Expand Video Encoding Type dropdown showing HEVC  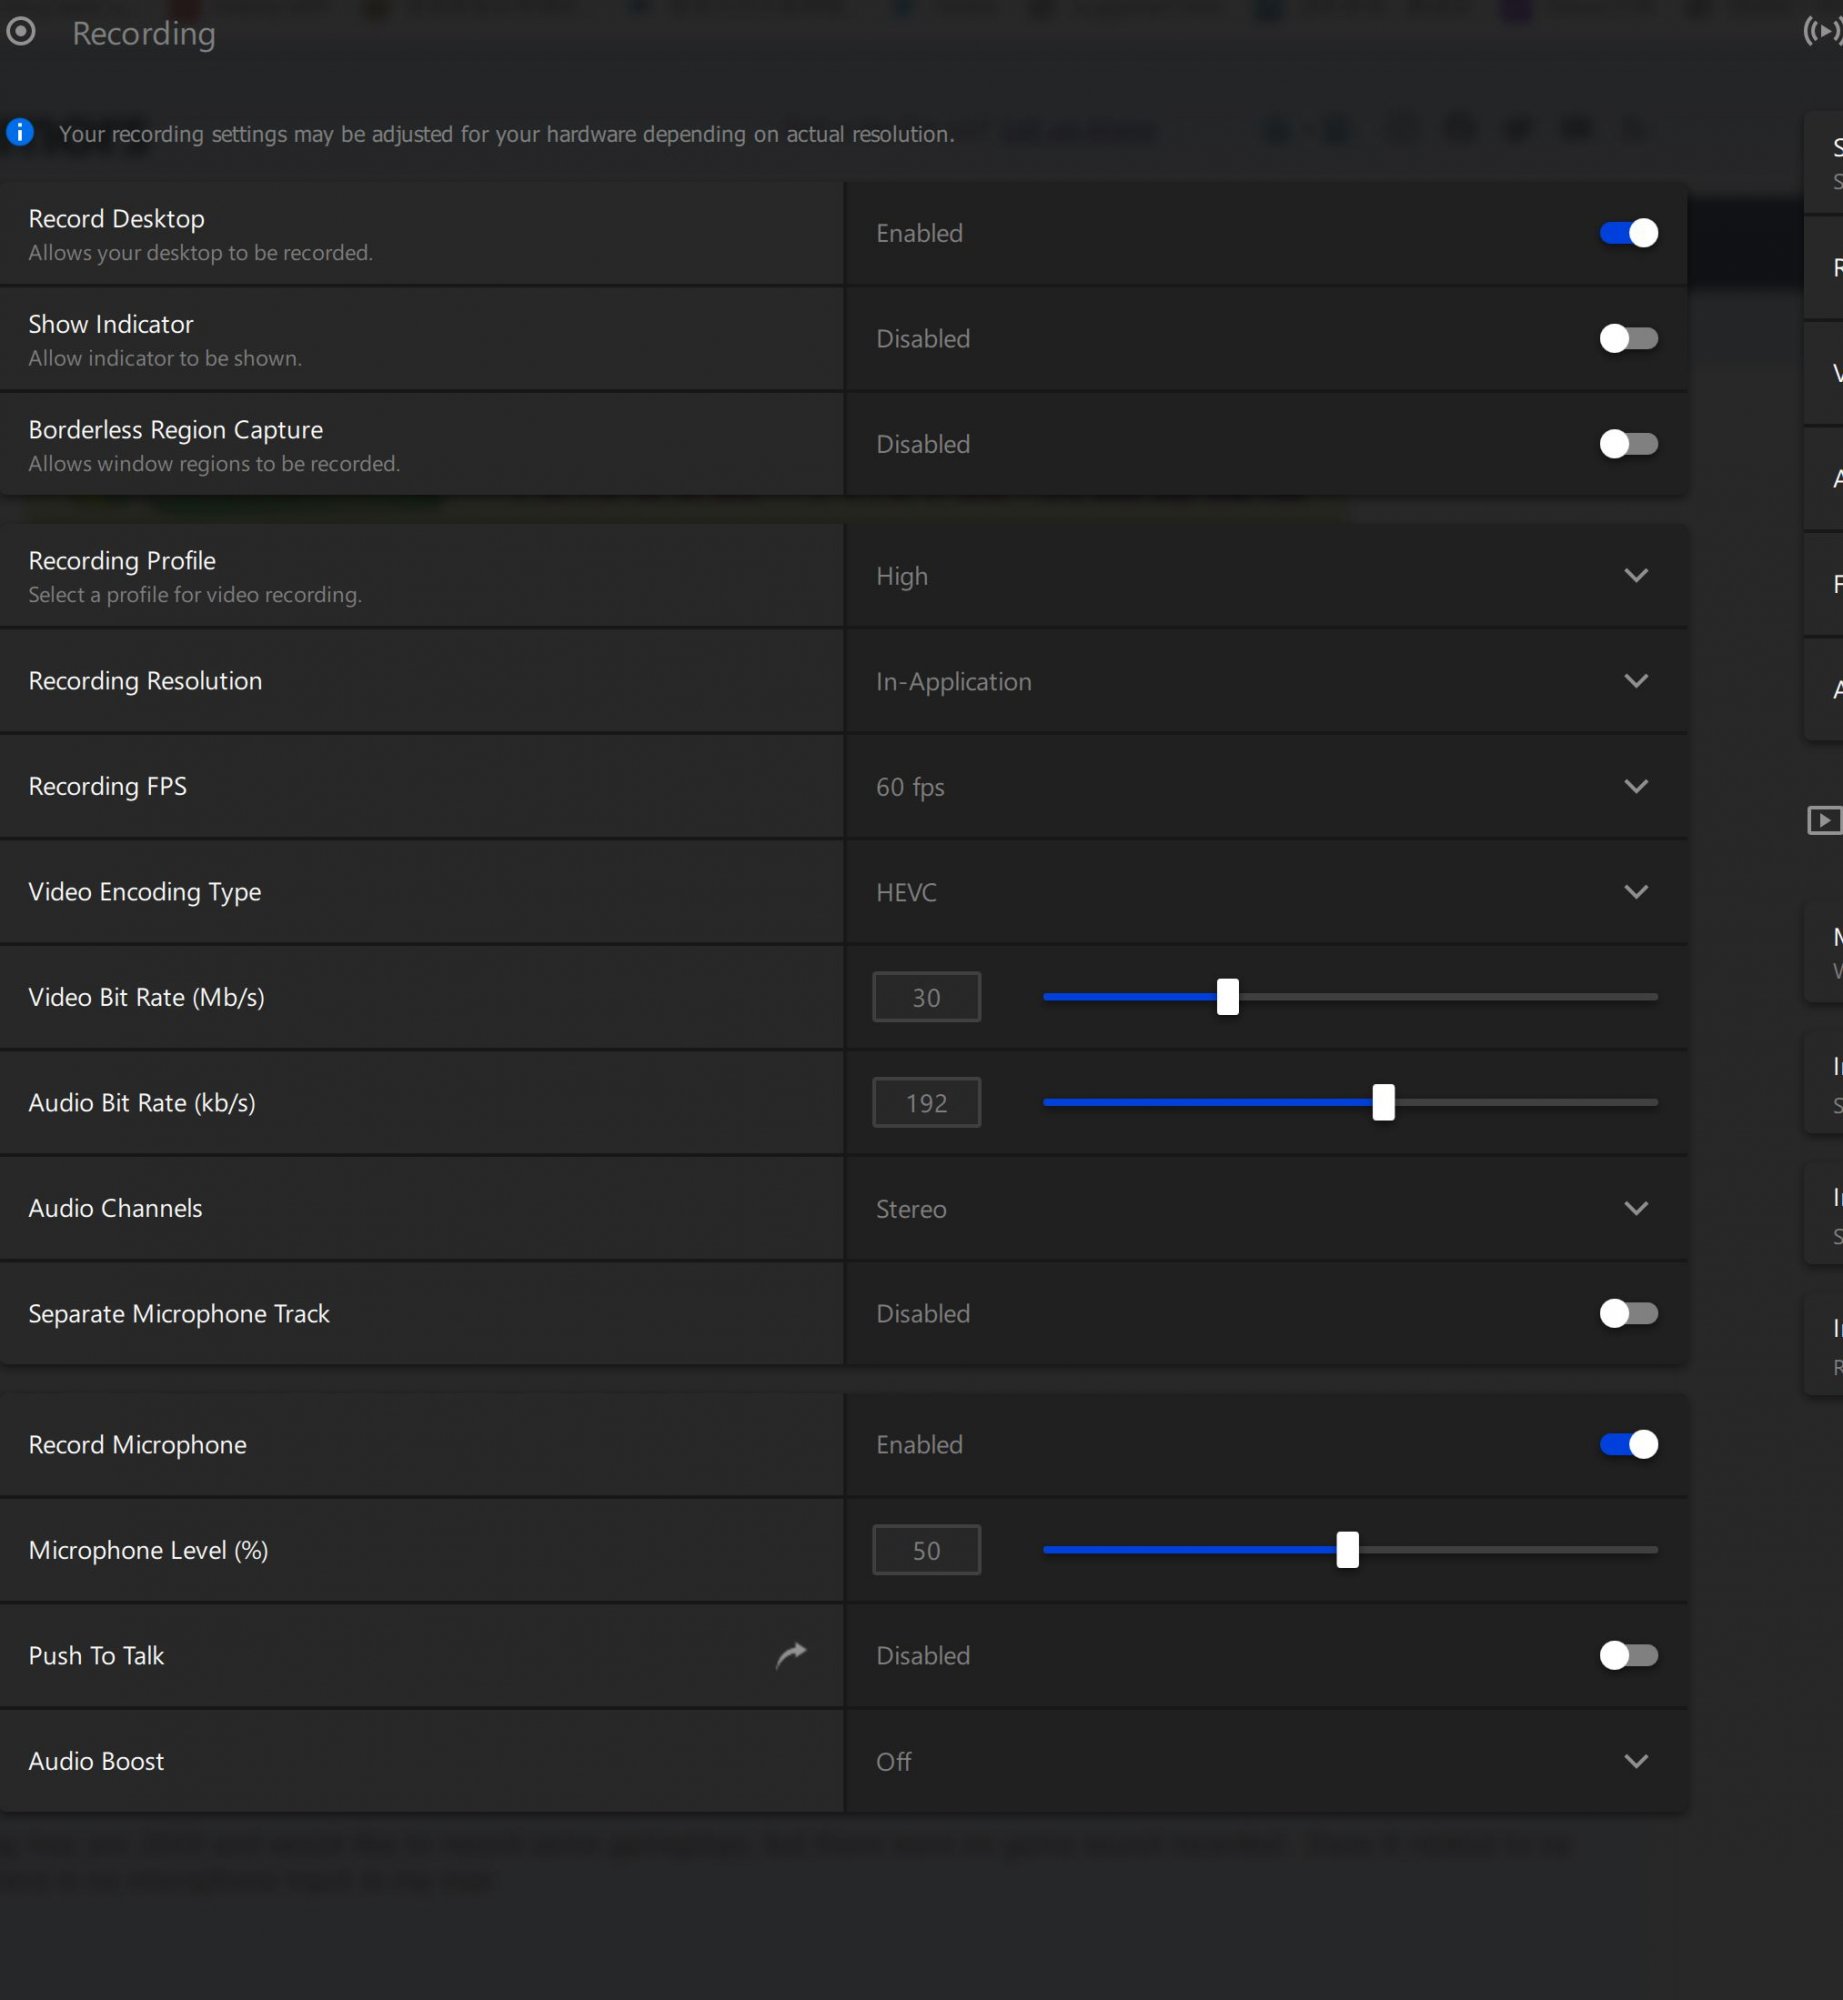coord(1265,892)
